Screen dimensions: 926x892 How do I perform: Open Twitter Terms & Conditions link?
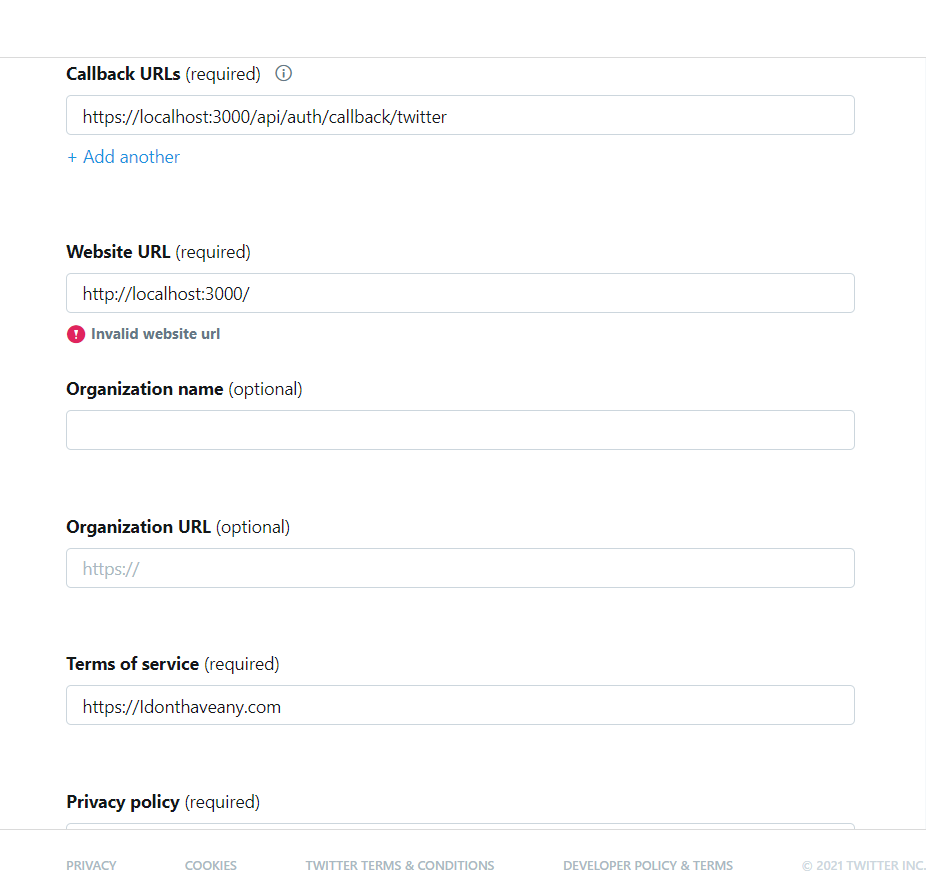[x=400, y=865]
